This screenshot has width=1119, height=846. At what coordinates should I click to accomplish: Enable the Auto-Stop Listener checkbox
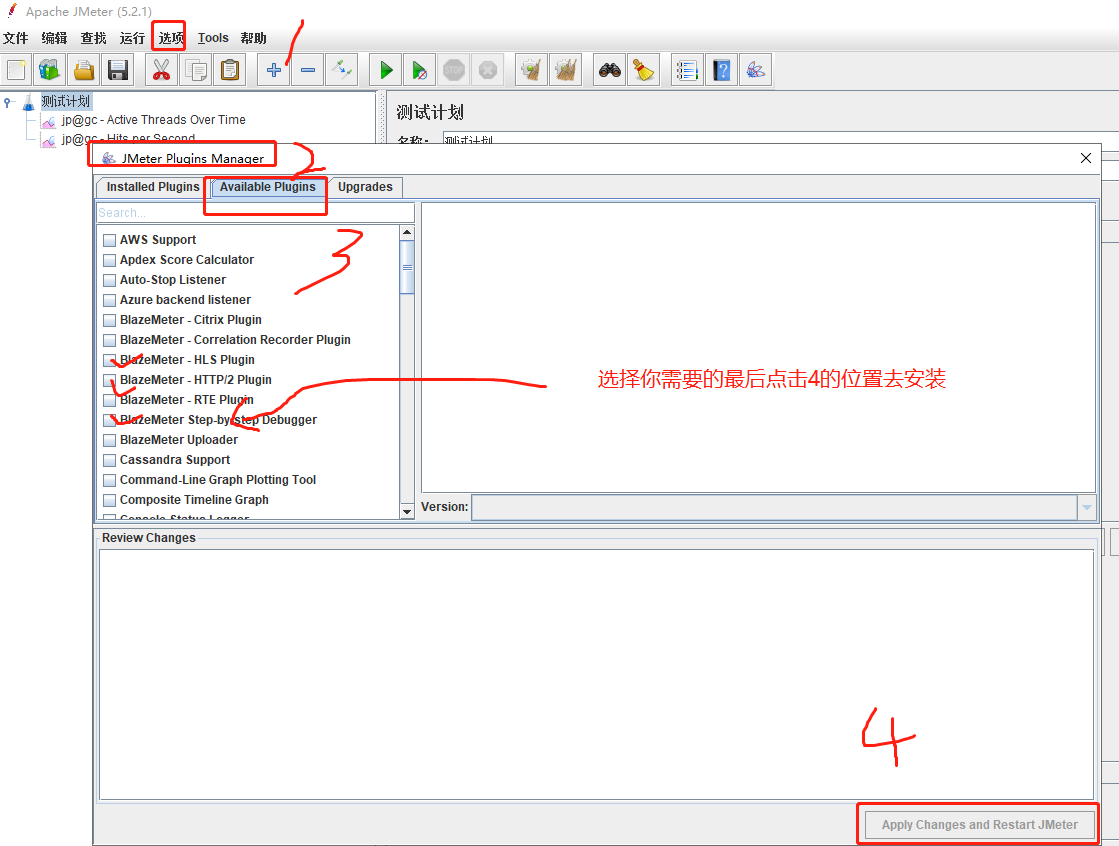[x=109, y=280]
